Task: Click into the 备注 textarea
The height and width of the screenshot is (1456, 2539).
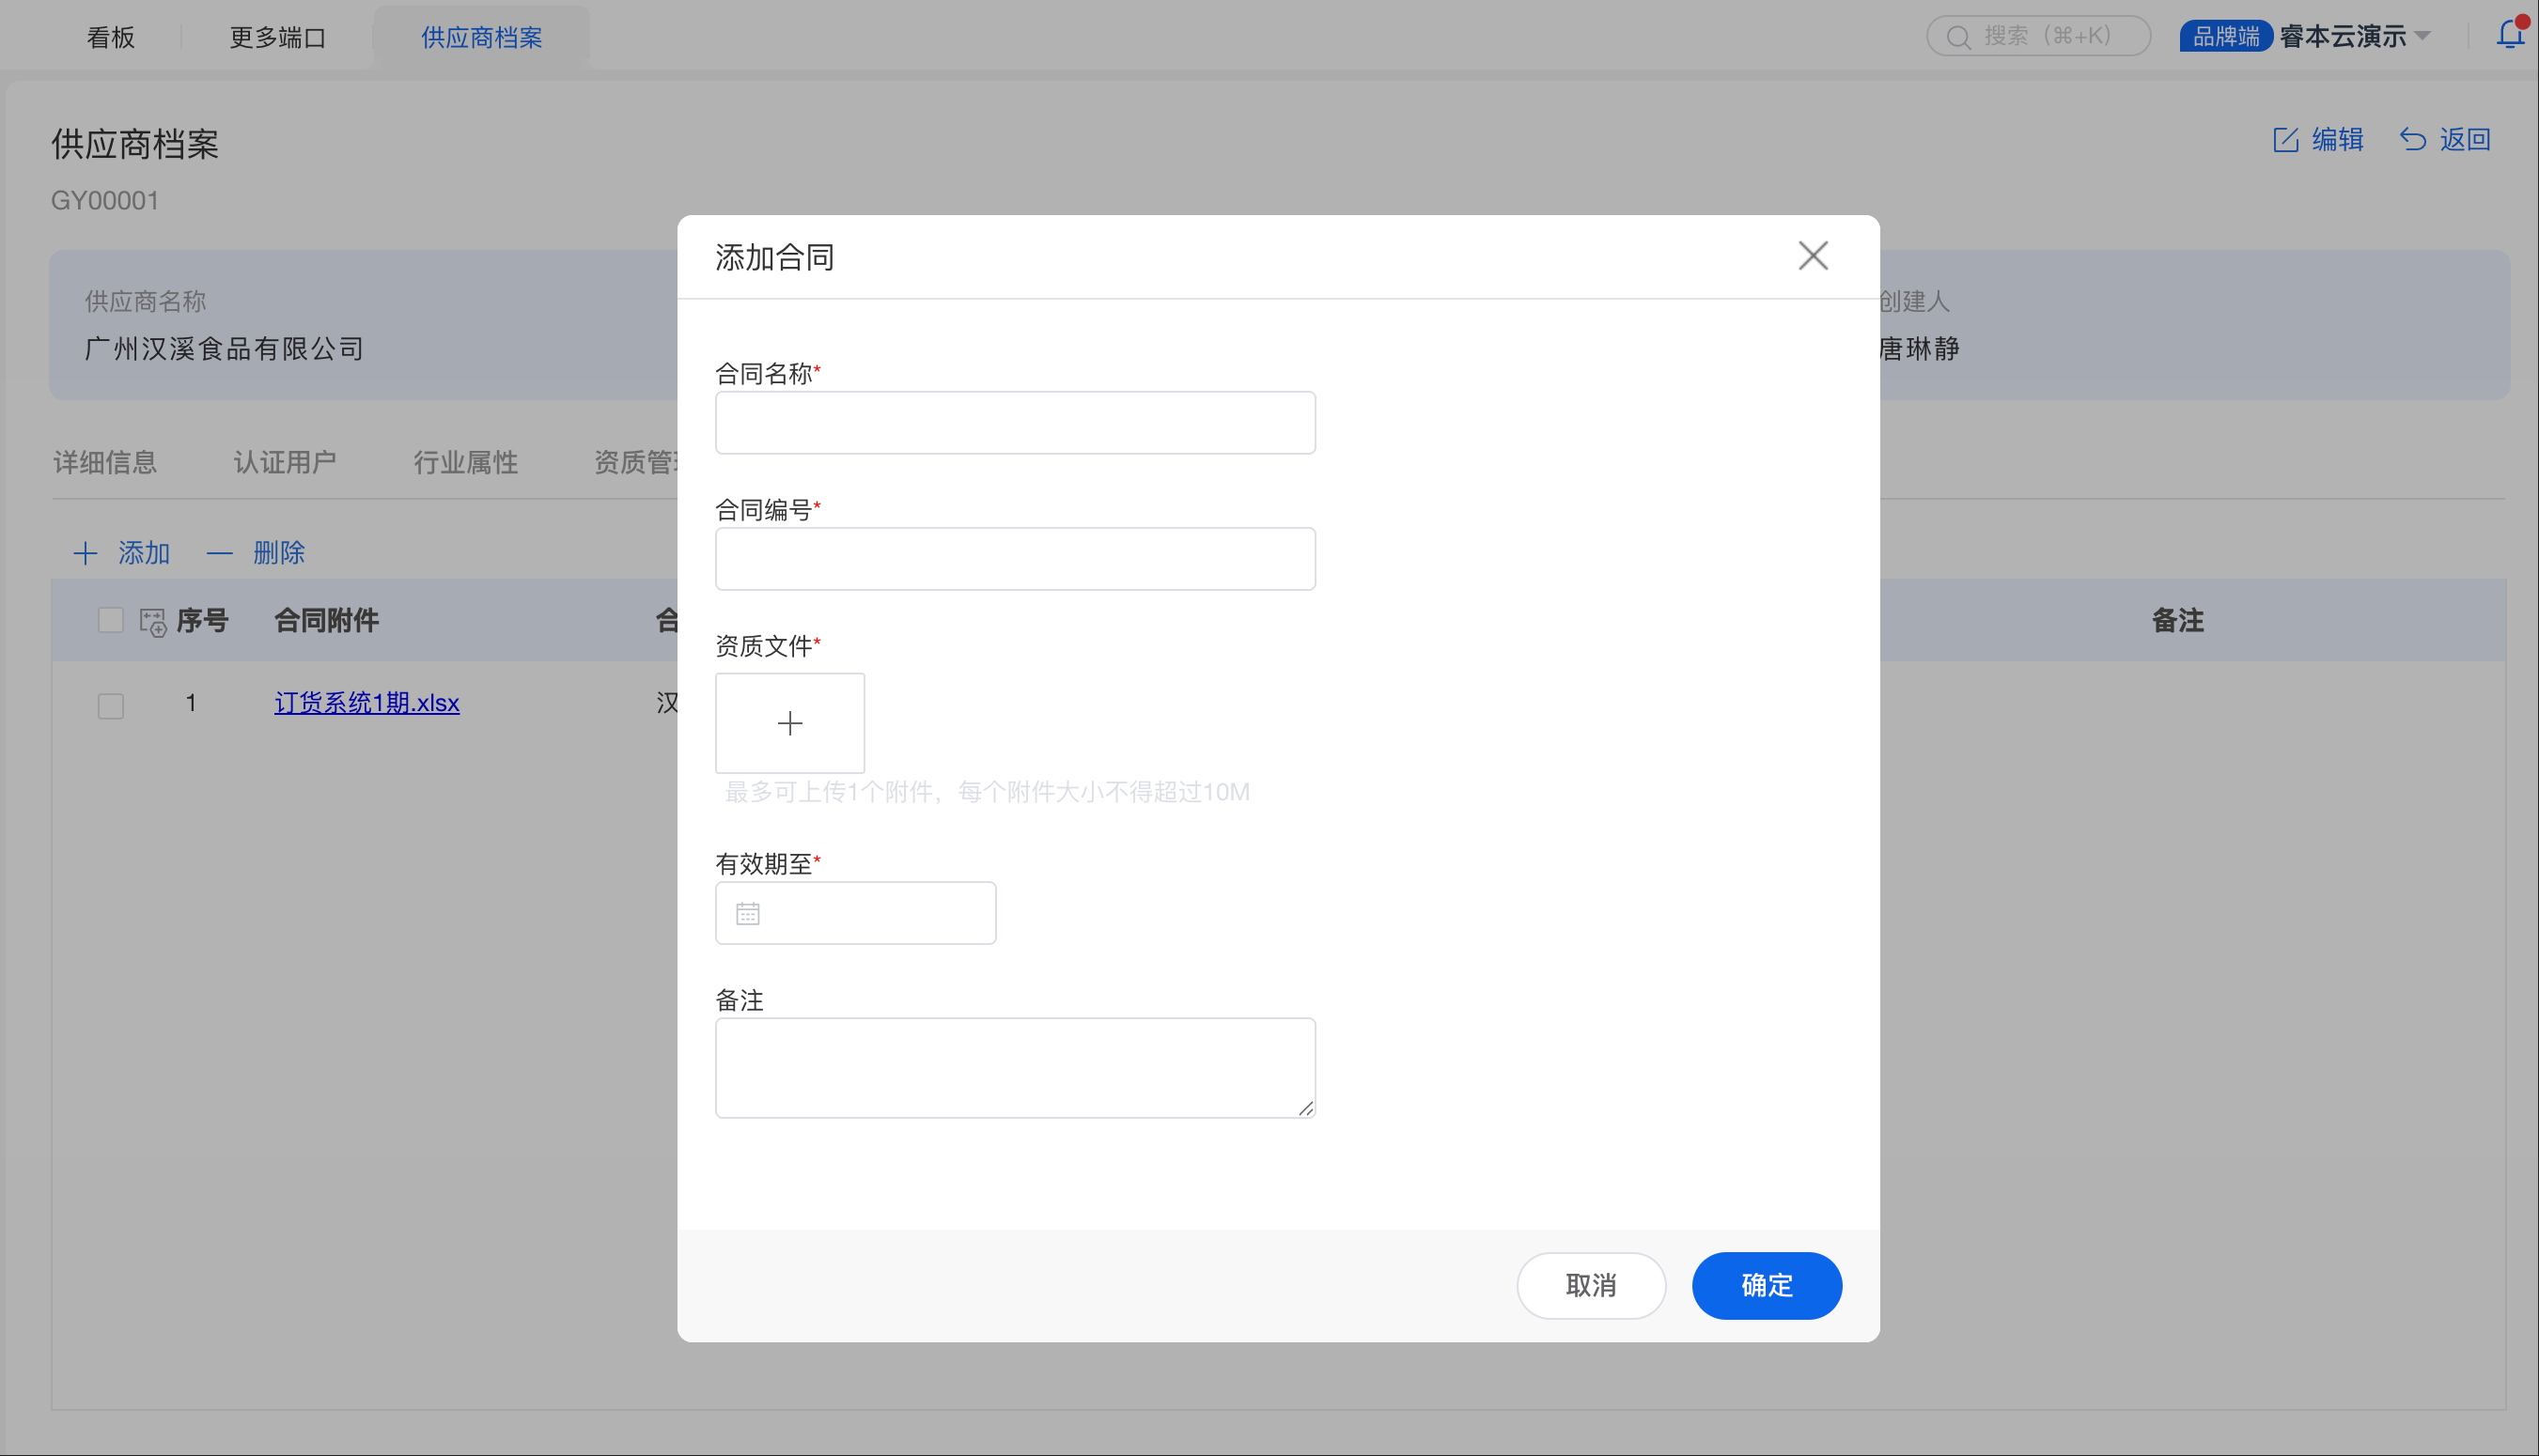Action: tap(1014, 1067)
